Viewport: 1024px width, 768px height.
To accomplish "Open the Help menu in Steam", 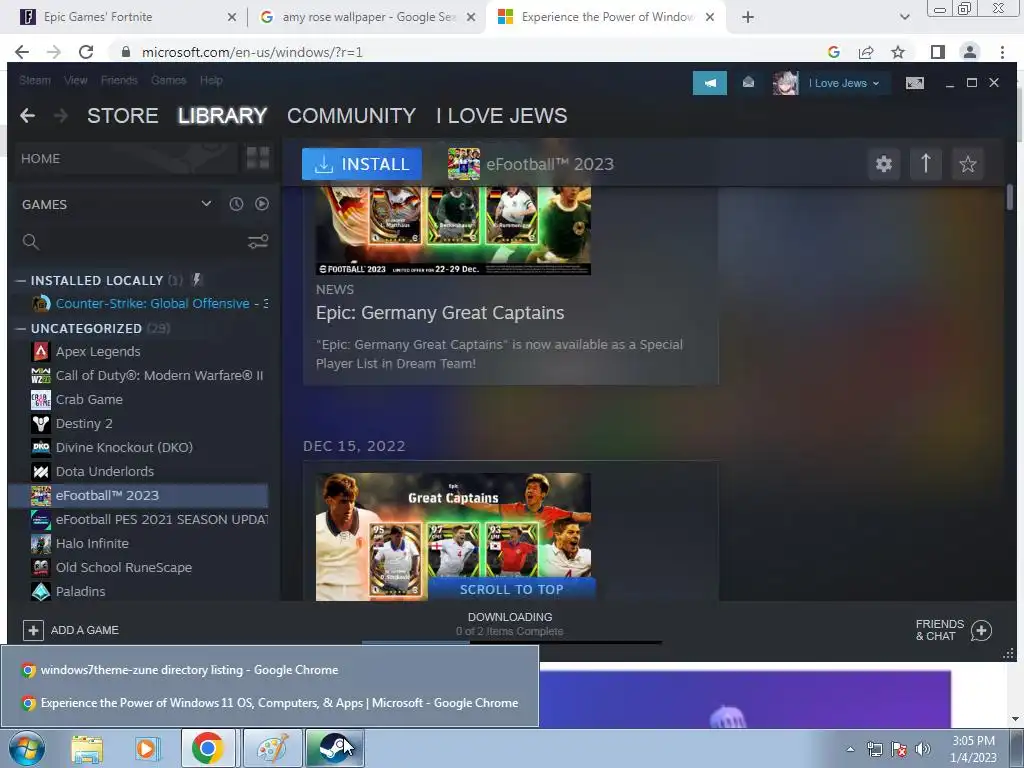I will coord(211,80).
